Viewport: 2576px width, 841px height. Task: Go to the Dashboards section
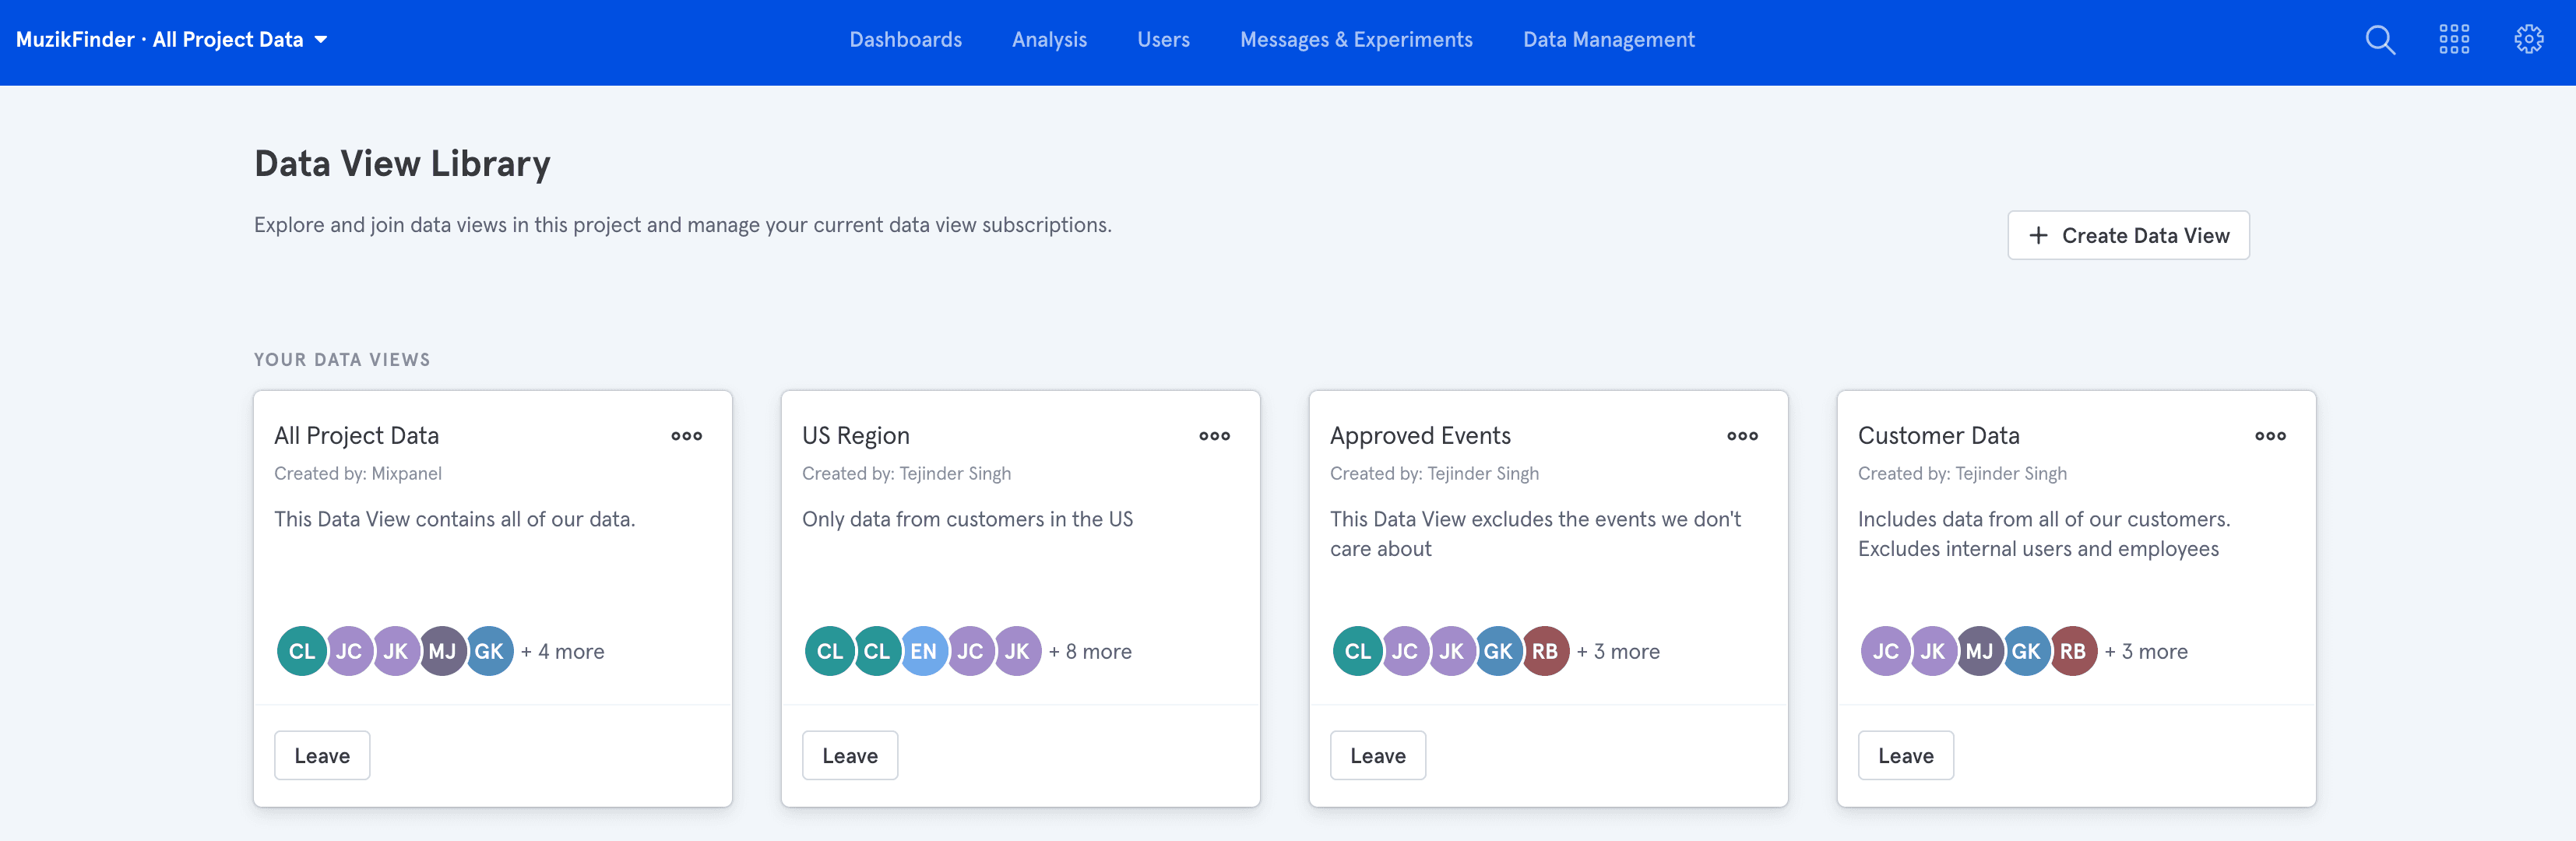pyautogui.click(x=905, y=39)
